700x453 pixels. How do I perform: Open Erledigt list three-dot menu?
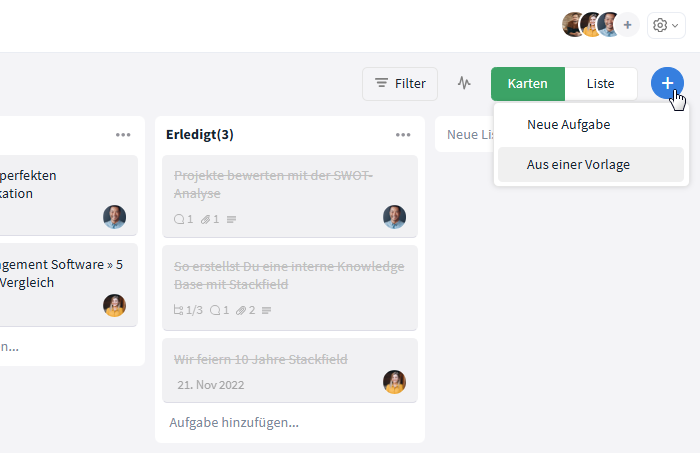click(403, 135)
